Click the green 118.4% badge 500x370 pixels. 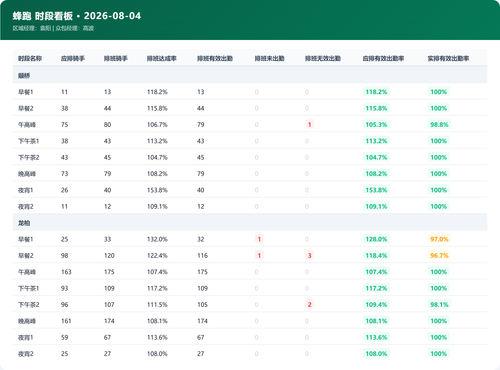point(376,256)
